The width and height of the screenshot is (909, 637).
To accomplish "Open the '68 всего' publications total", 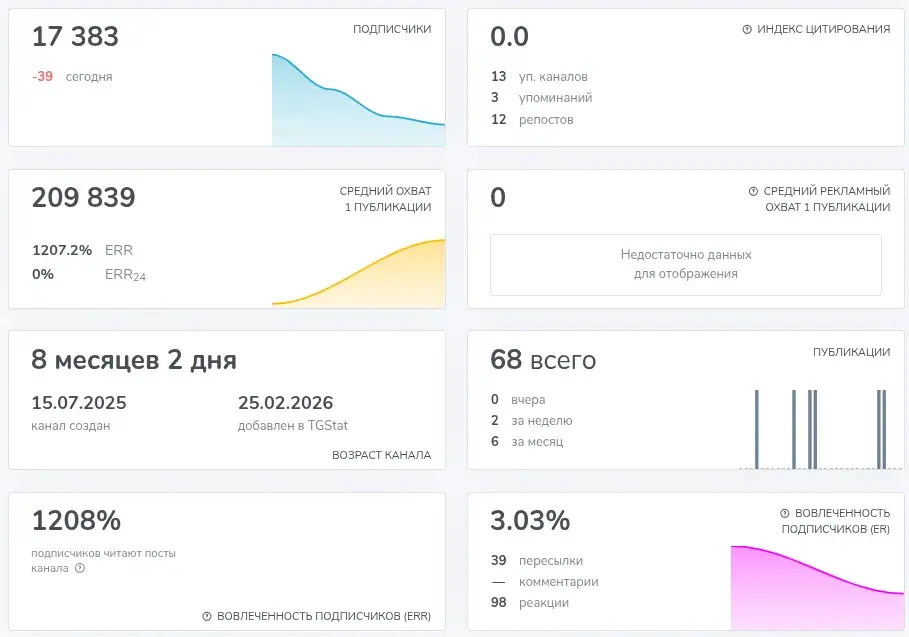I will pyautogui.click(x=543, y=360).
